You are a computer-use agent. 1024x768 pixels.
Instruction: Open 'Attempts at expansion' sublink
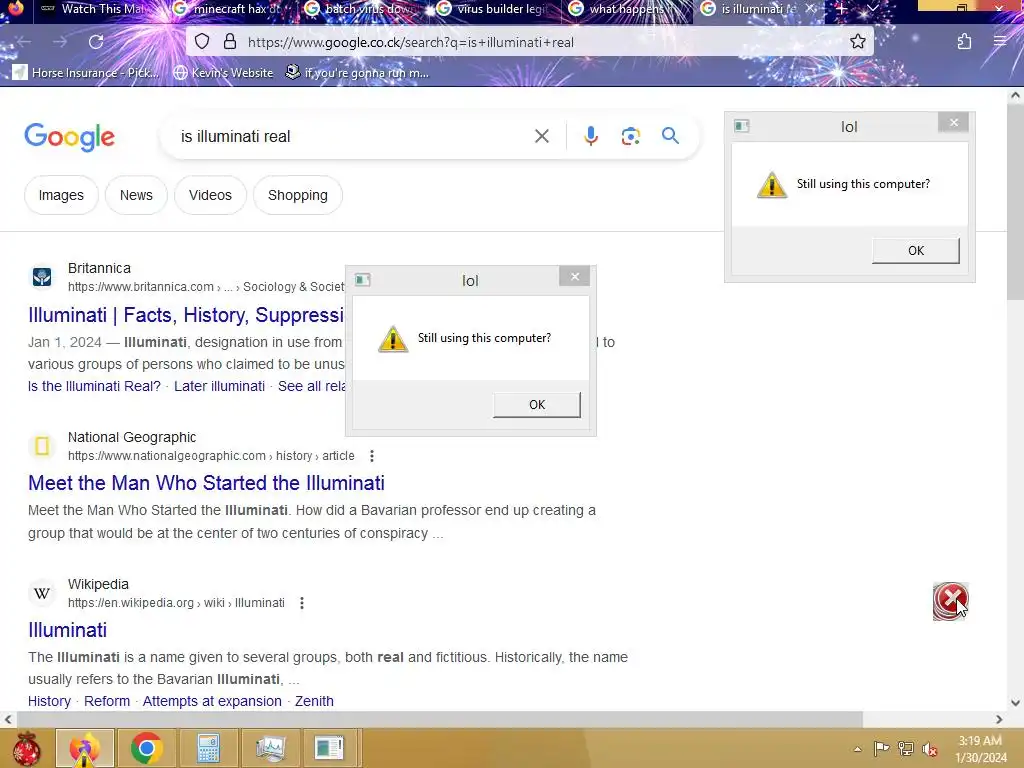[212, 701]
